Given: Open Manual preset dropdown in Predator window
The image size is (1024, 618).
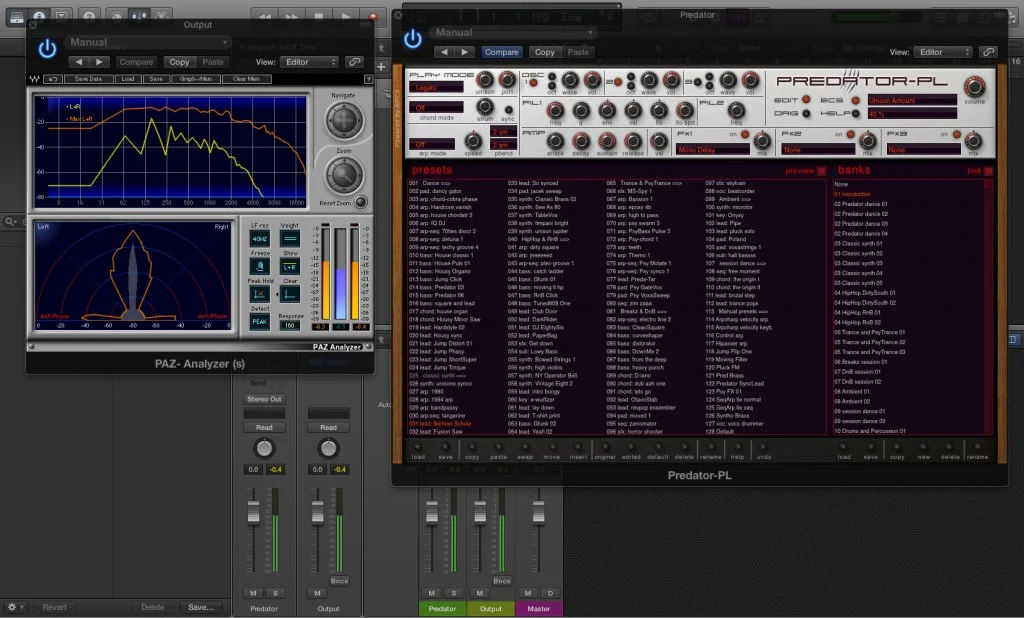Looking at the screenshot, I should (x=514, y=32).
